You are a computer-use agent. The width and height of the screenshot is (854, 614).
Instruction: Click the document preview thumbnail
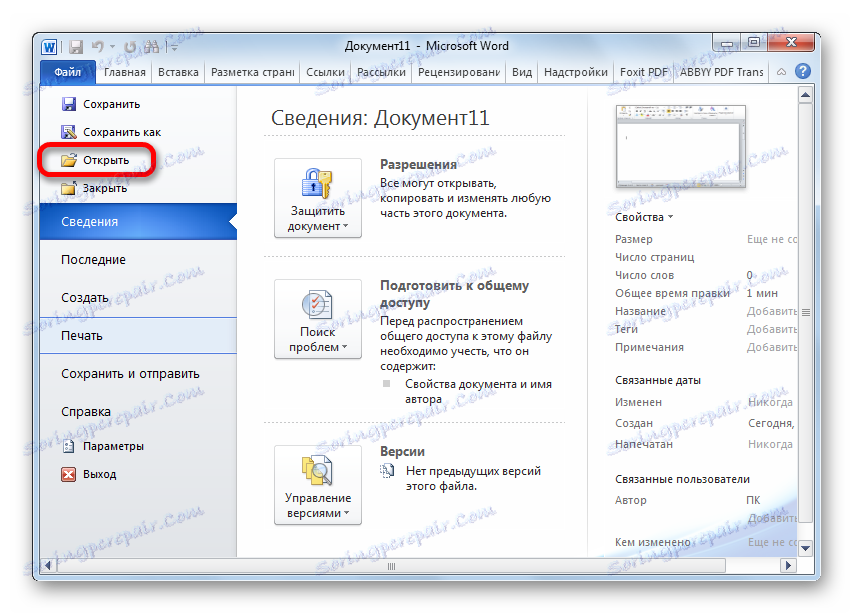(681, 147)
